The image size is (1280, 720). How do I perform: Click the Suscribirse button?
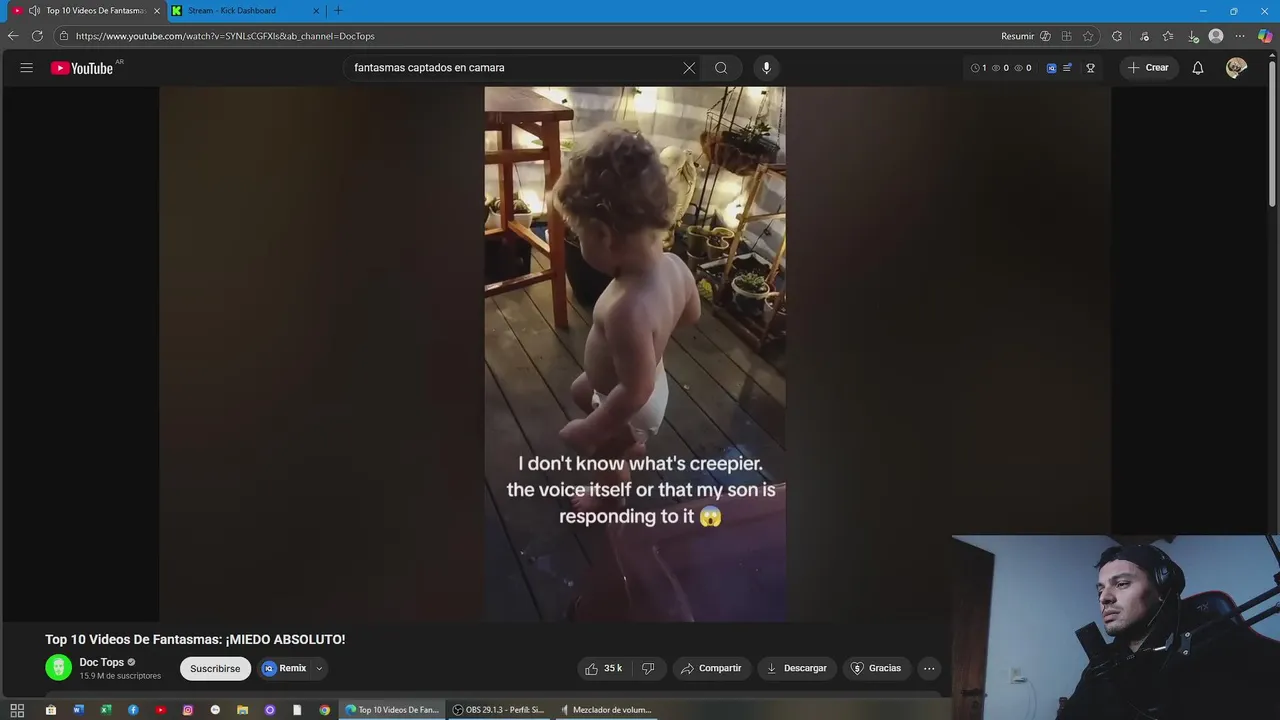click(215, 668)
